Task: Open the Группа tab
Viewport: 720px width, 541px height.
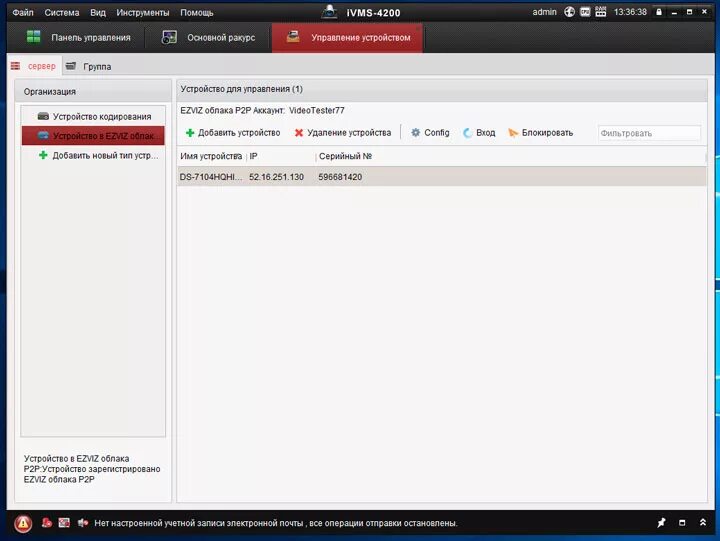Action: click(89, 66)
